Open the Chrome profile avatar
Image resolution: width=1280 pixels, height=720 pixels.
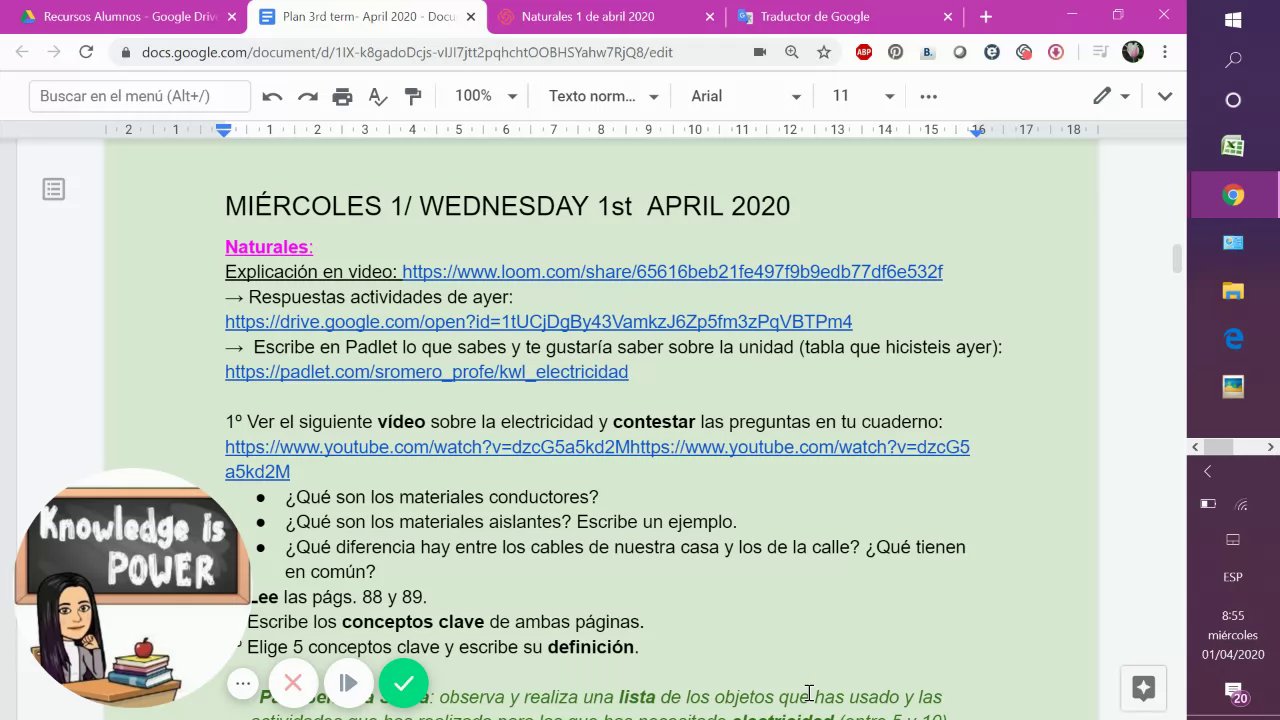coord(1133,52)
